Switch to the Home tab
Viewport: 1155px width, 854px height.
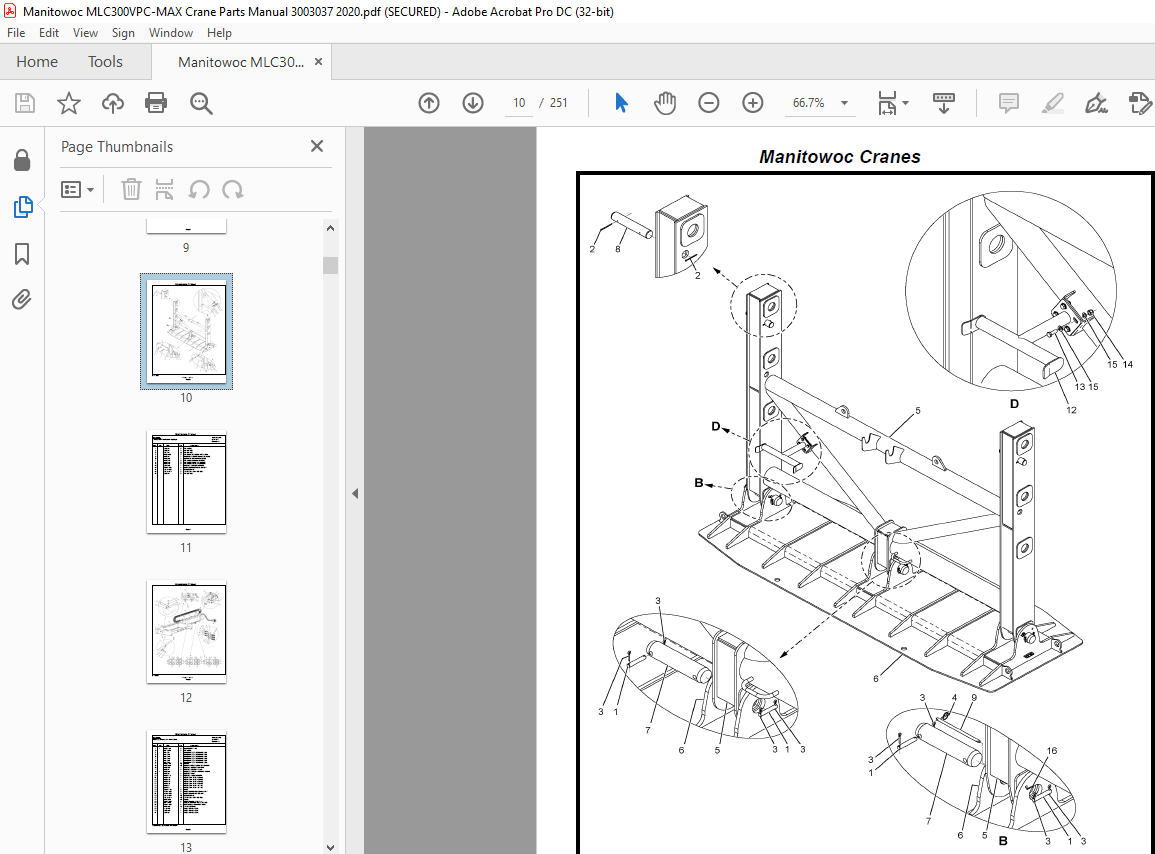(x=37, y=62)
